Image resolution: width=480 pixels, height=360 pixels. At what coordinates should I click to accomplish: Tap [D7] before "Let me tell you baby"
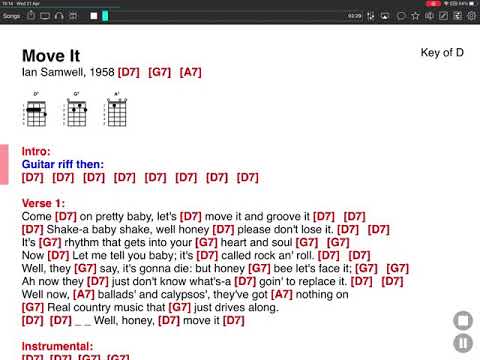[x=58, y=255]
